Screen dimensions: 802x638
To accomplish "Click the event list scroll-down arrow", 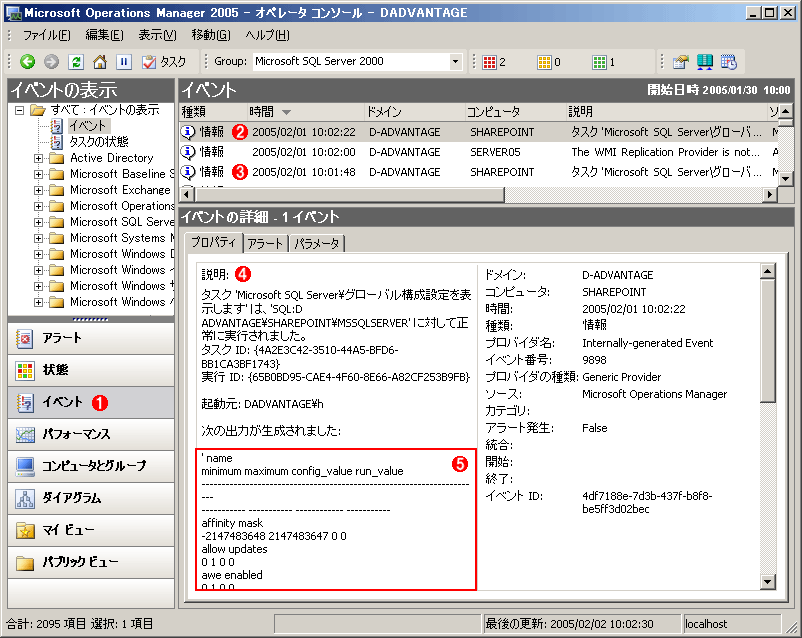I will (x=786, y=179).
